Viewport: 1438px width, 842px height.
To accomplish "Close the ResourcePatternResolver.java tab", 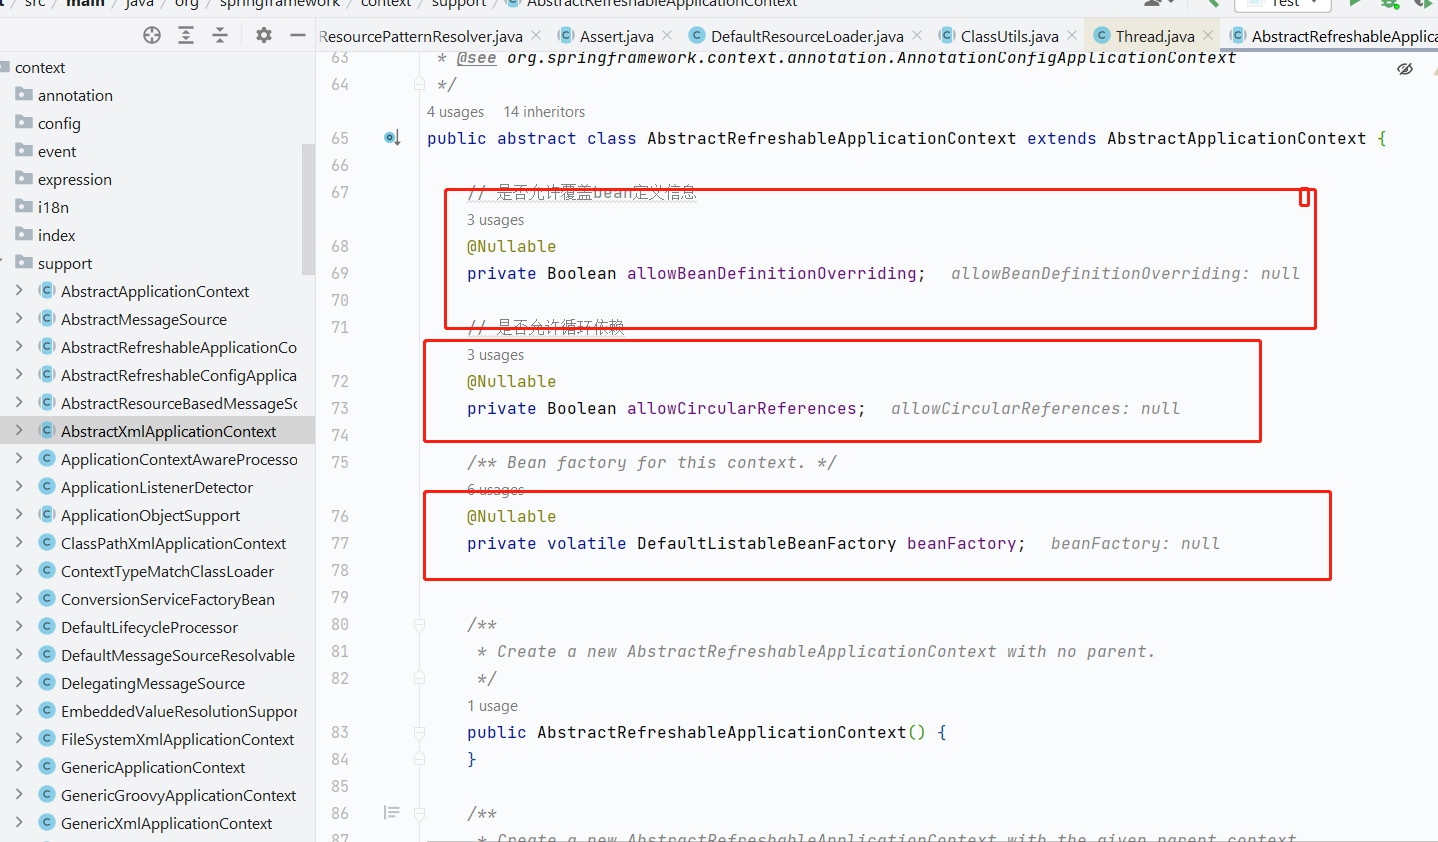I will click(536, 35).
